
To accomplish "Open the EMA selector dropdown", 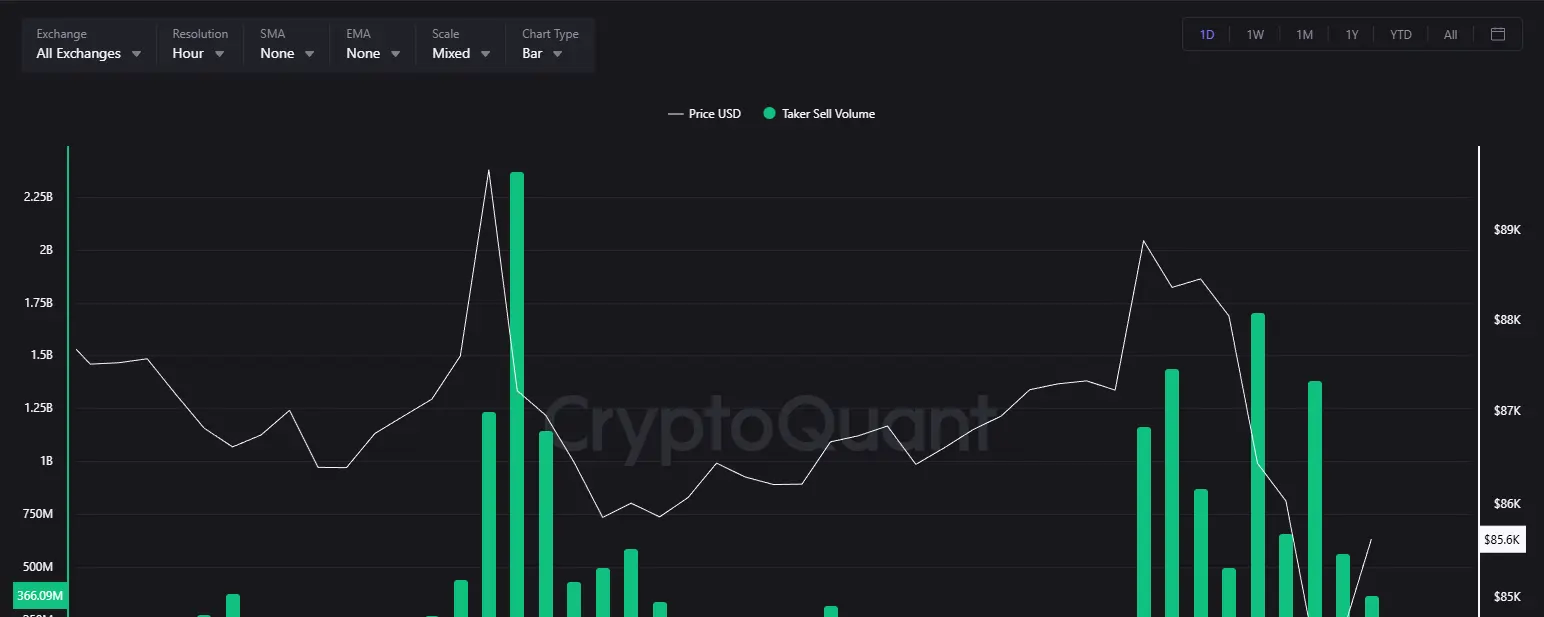I will [370, 53].
